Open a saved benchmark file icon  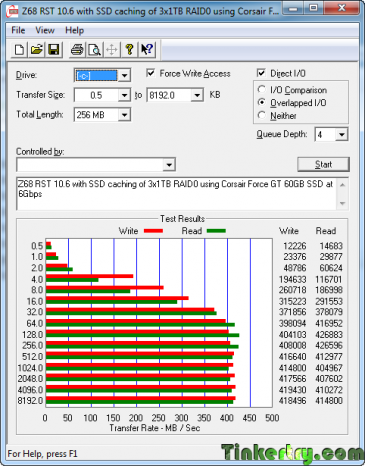point(36,50)
